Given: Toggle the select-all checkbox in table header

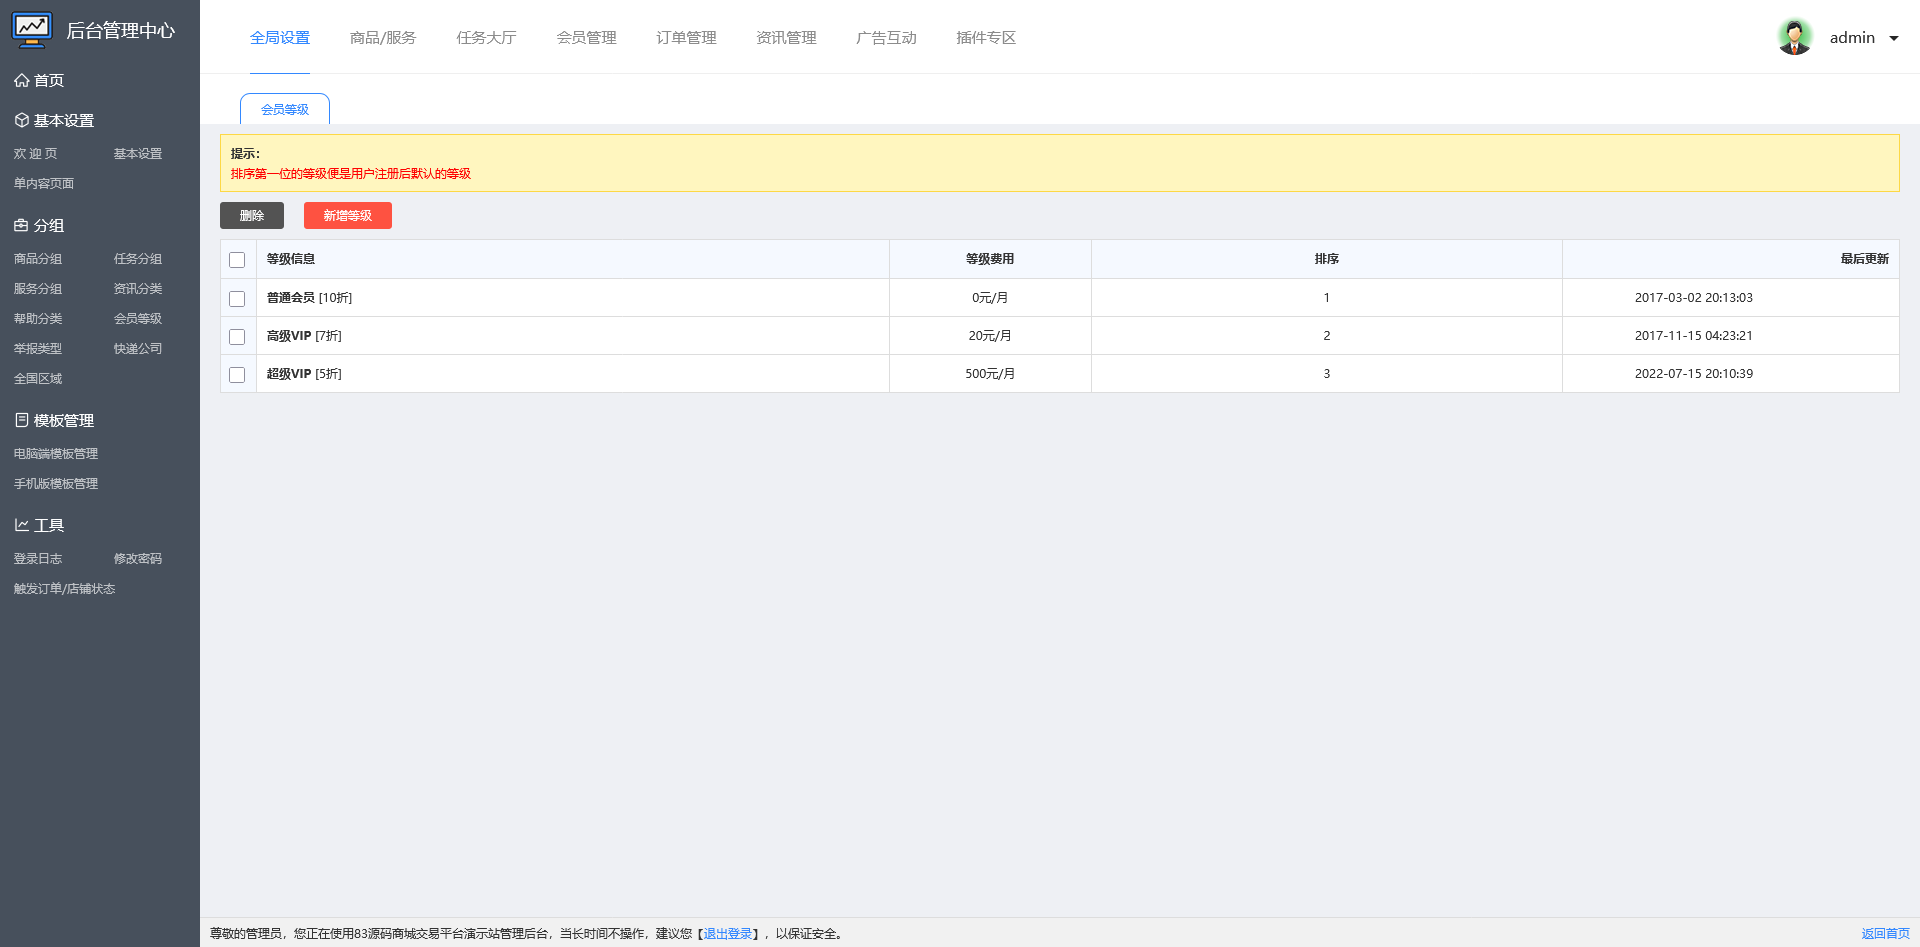Looking at the screenshot, I should pyautogui.click(x=237, y=260).
